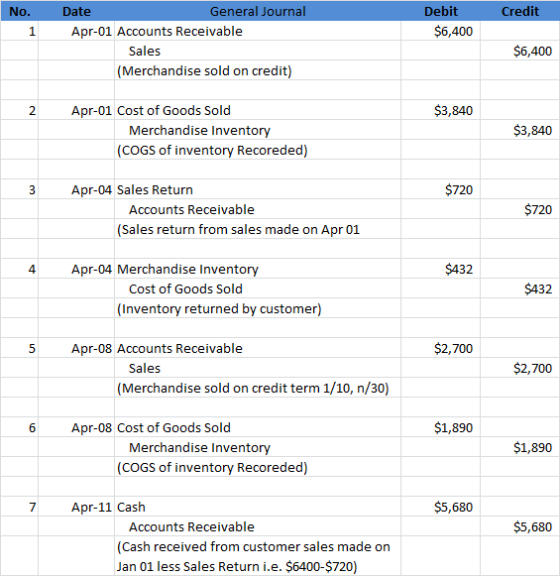Select '(Inventory returned by customer)' note
This screenshot has height=576, width=560.
[x=219, y=309]
